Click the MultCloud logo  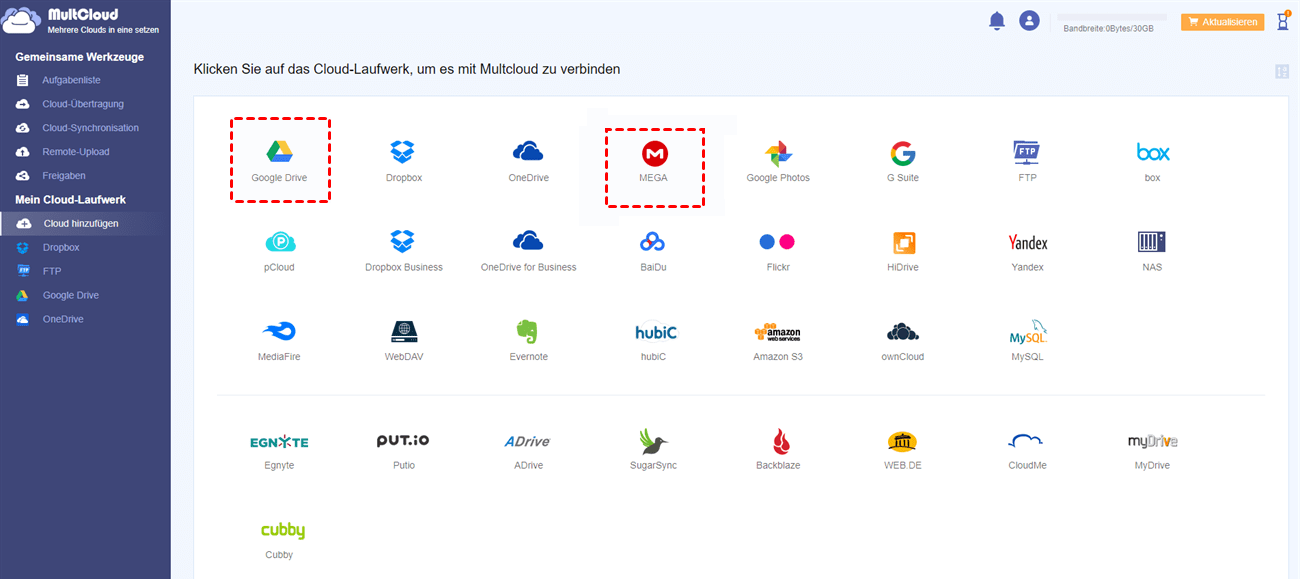point(82,21)
